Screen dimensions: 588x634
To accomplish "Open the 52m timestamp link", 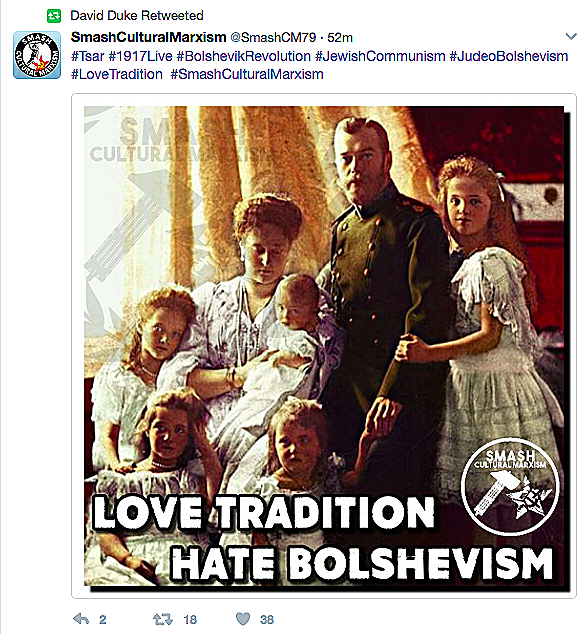I will tap(340, 38).
